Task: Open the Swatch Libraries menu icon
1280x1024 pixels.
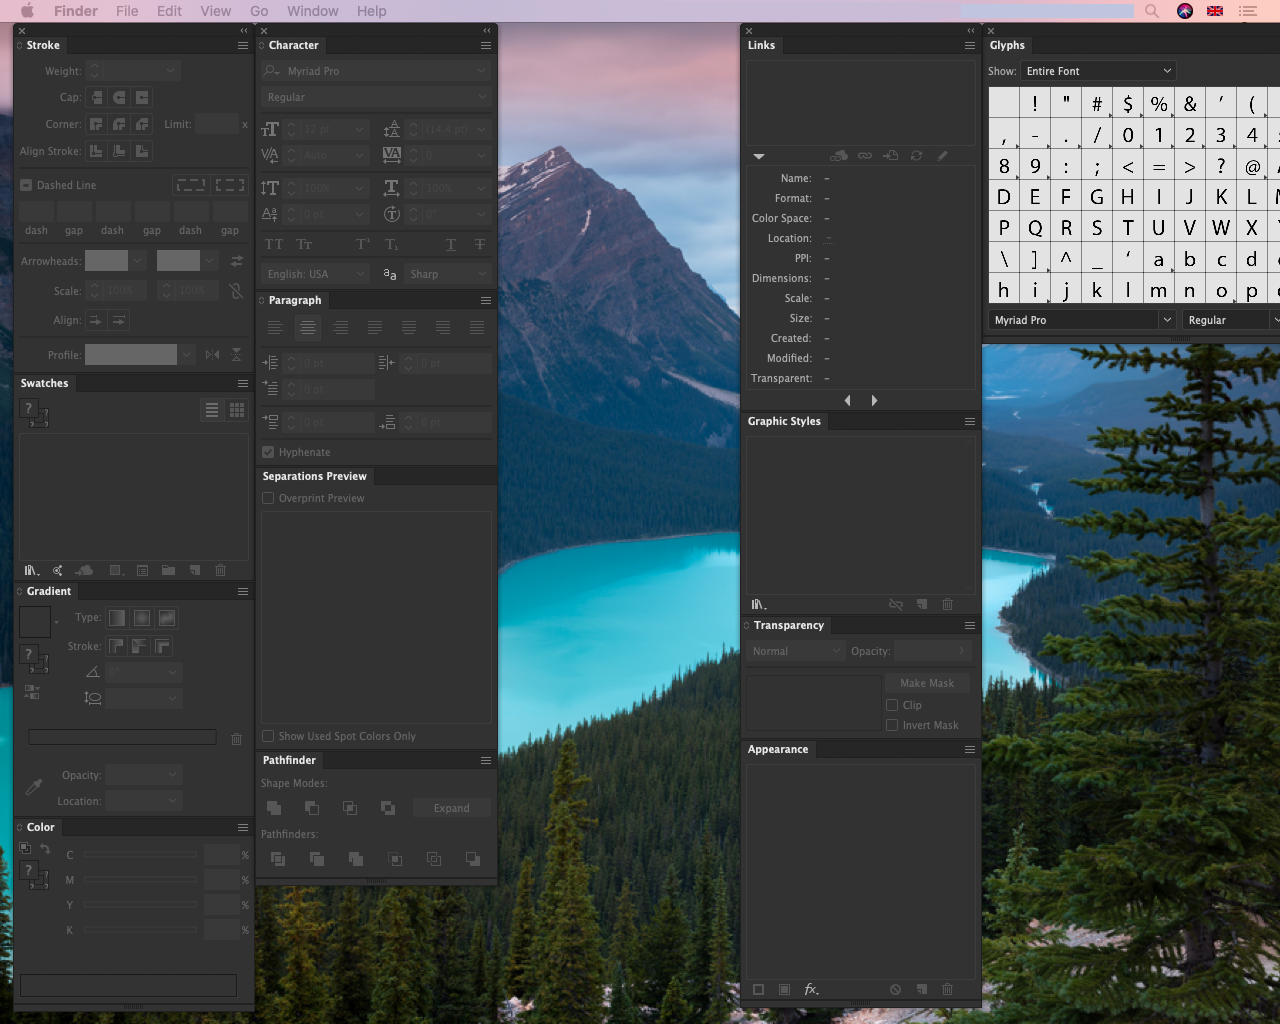Action: [31, 570]
